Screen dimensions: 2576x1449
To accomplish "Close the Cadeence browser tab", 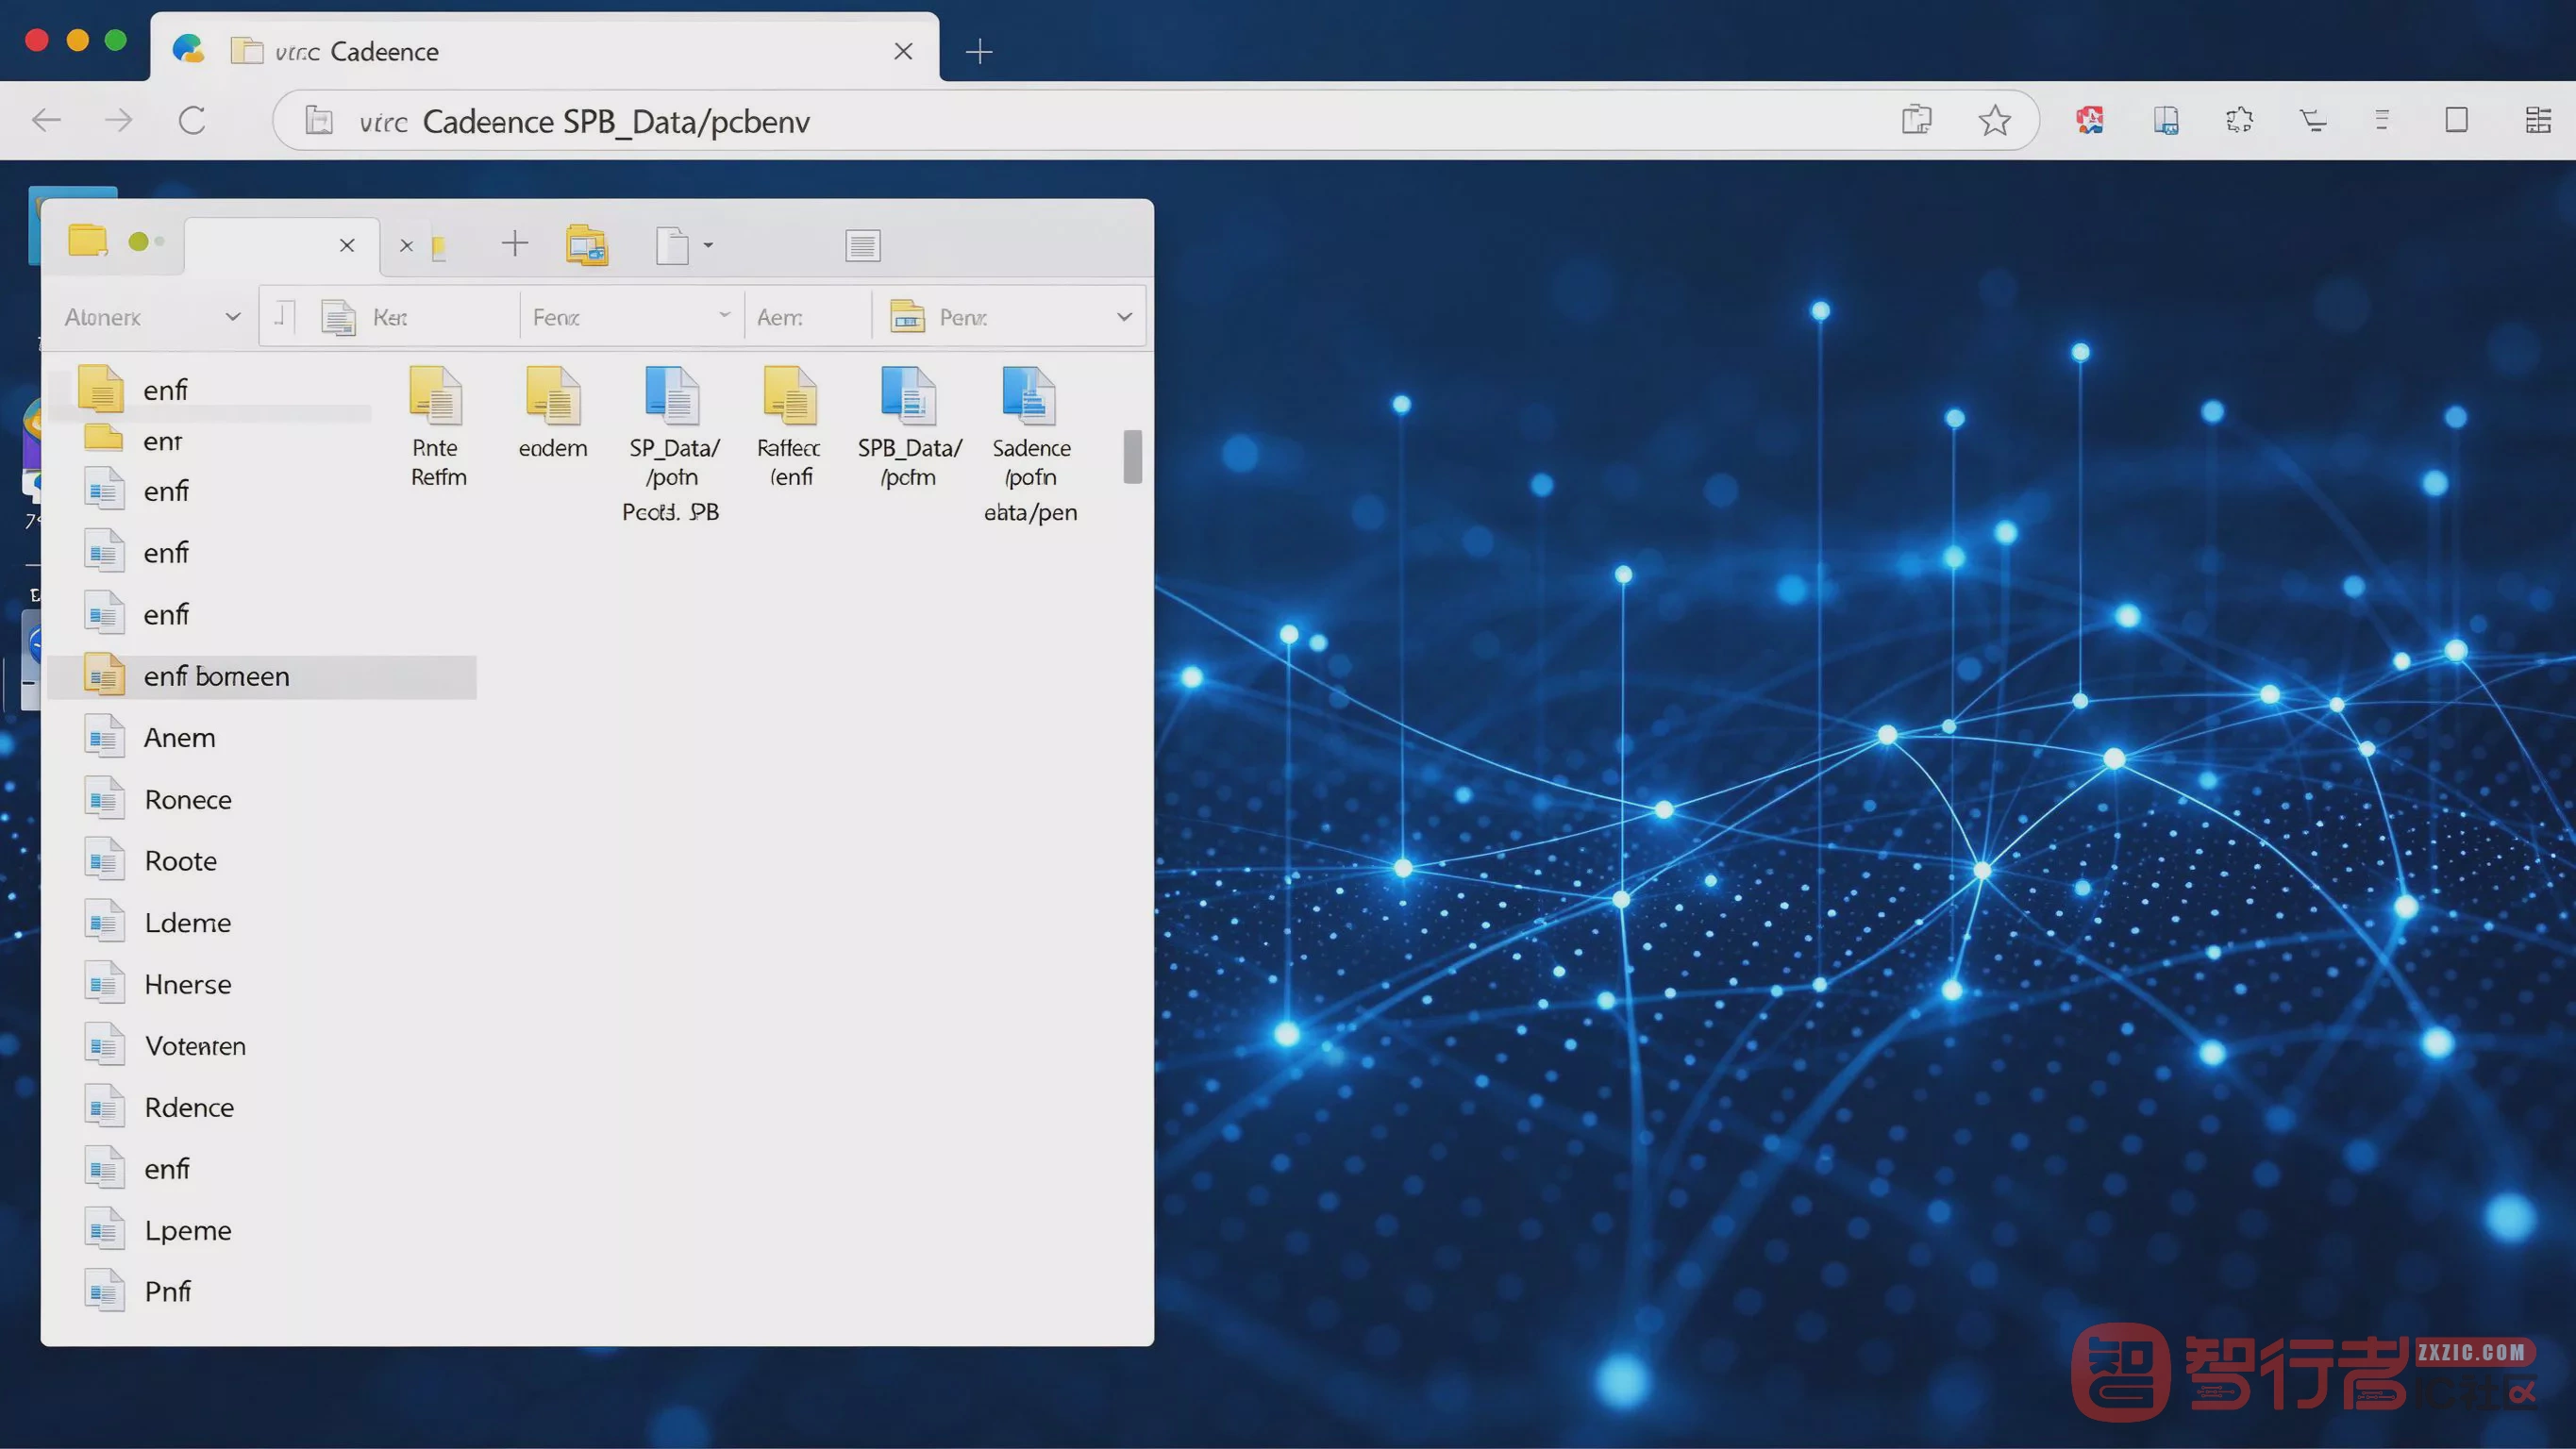I will coord(903,51).
